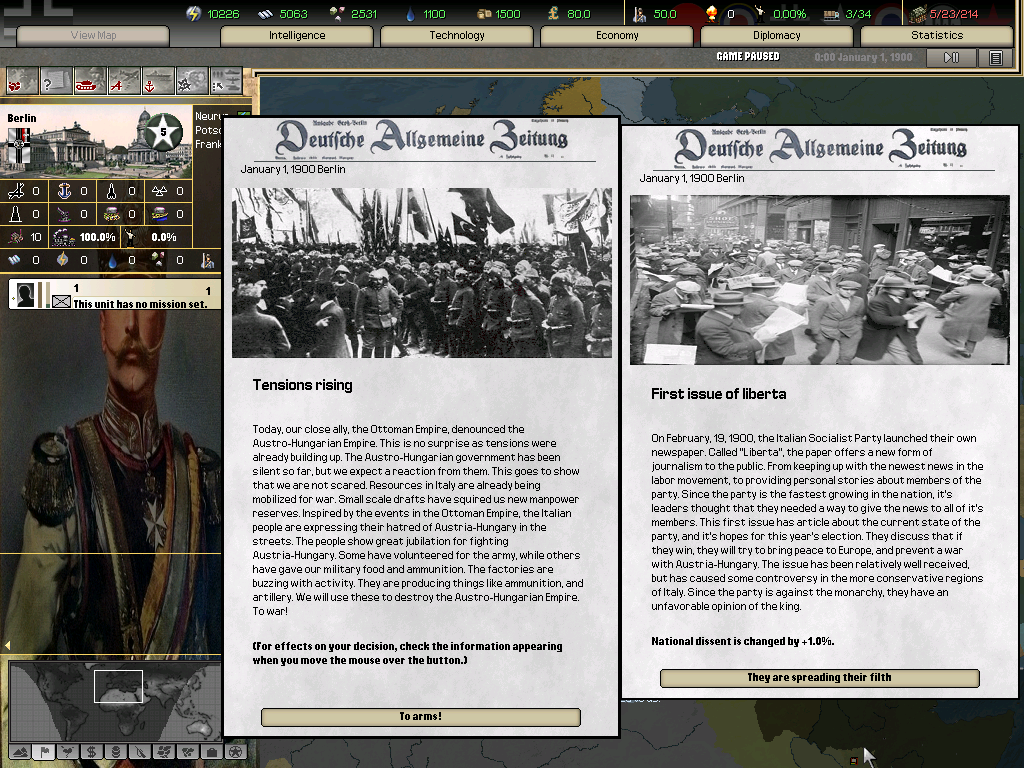Open the Statistics tab
Image resolution: width=1024 pixels, height=768 pixels.
pyautogui.click(x=934, y=35)
